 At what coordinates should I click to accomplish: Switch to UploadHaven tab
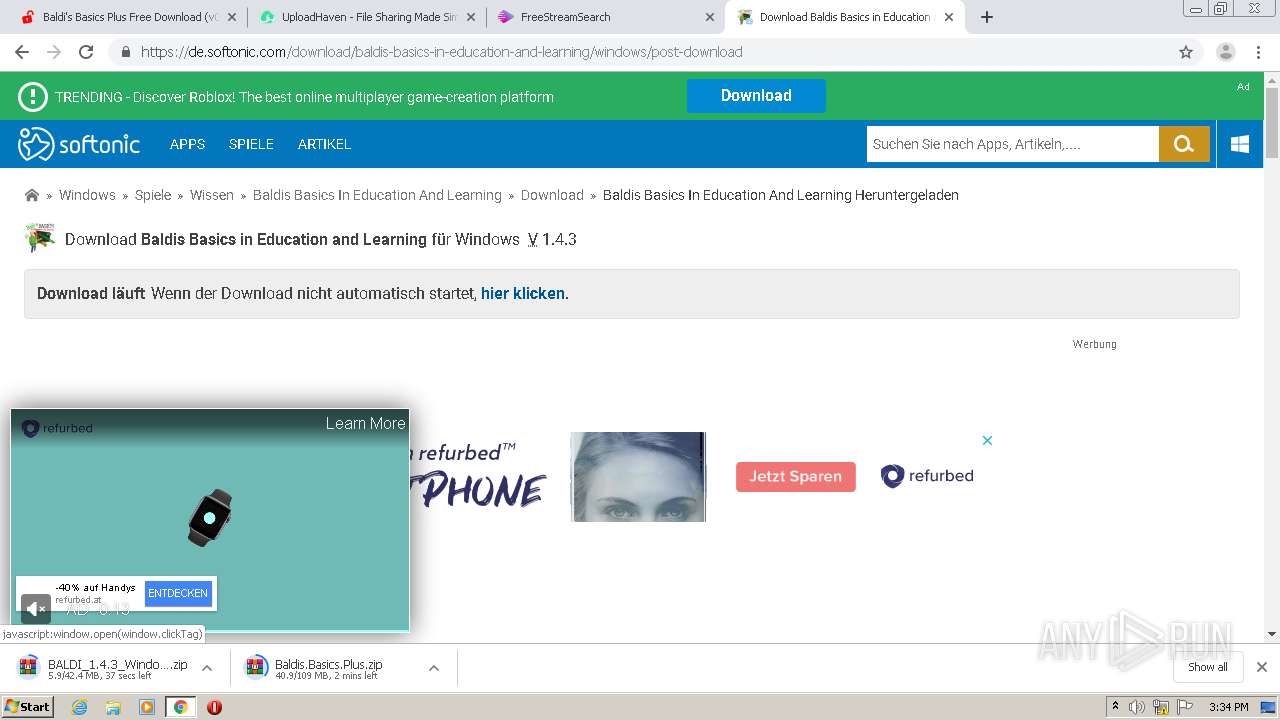tap(366, 17)
